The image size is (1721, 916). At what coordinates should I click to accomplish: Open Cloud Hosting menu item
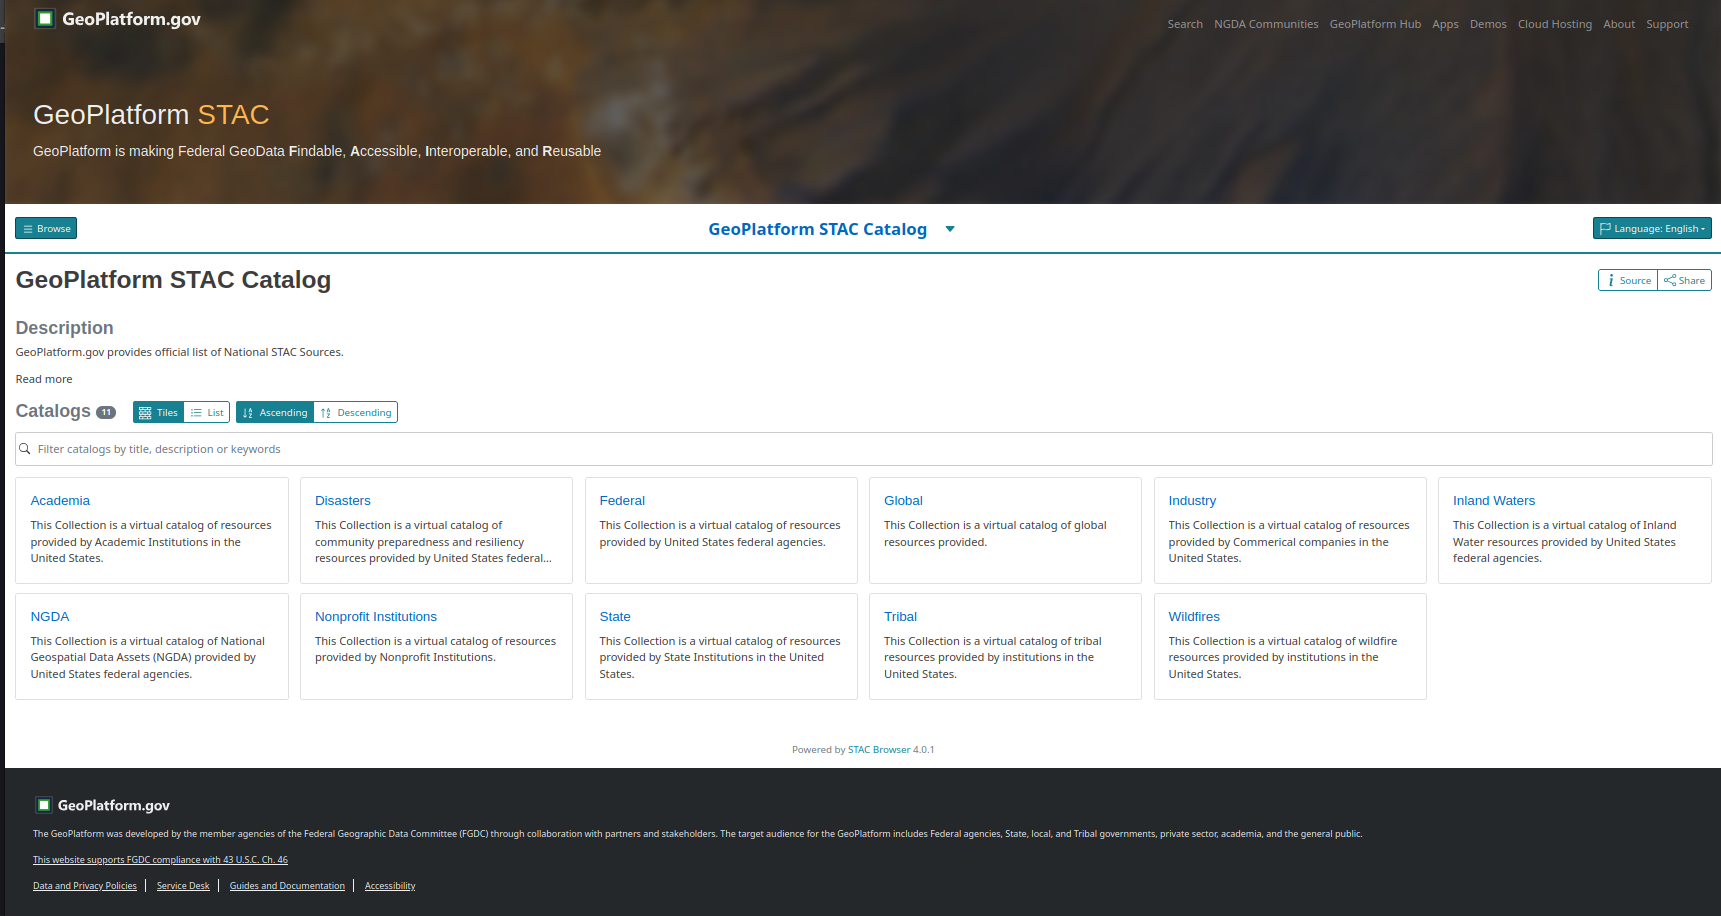[1555, 24]
